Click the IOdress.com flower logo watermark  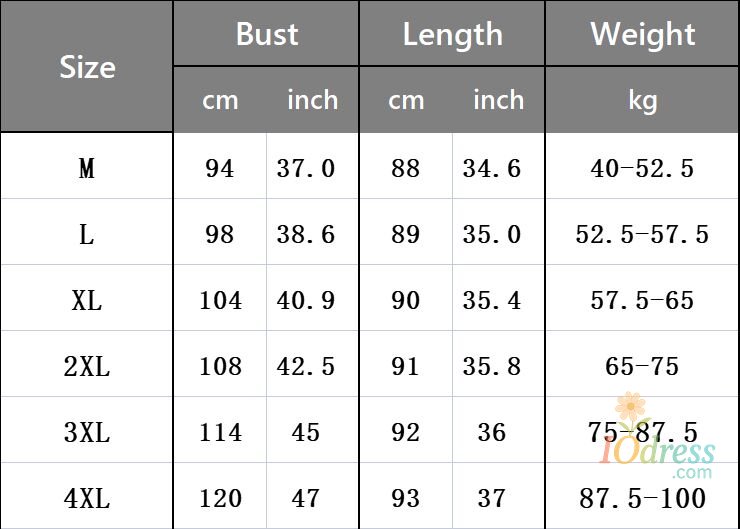point(656,437)
